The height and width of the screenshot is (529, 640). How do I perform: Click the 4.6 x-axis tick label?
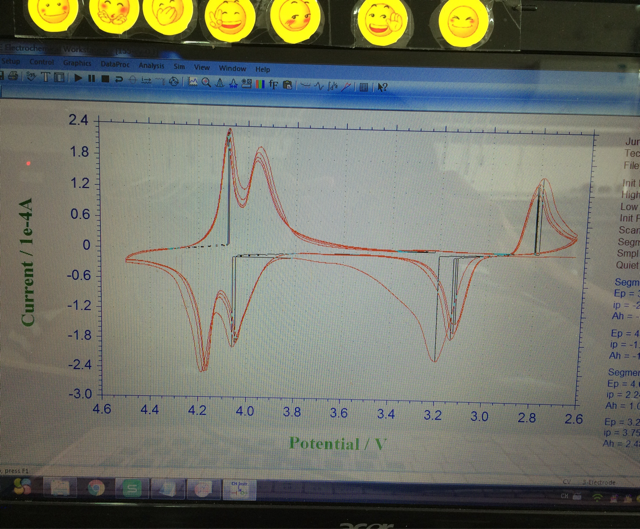[x=102, y=409]
